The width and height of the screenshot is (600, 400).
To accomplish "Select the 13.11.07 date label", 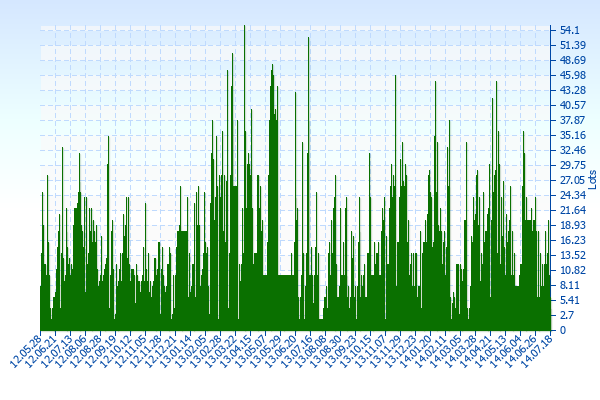I will pos(371,351).
